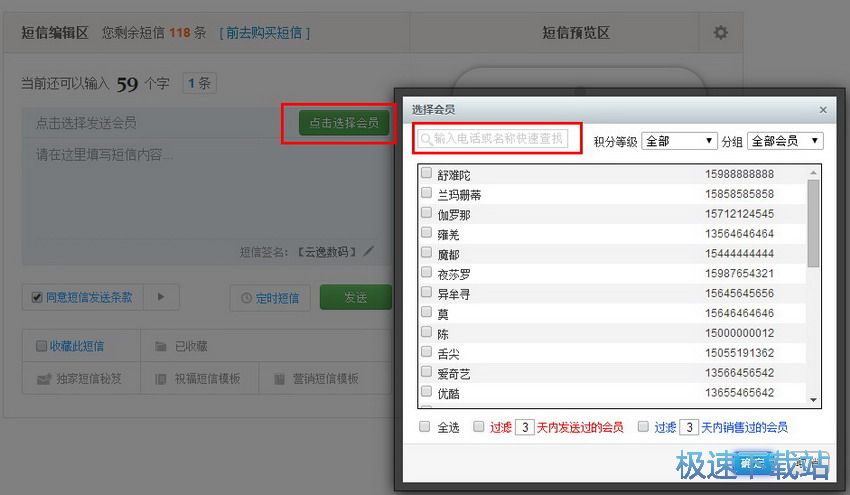
Task: Enable filter for members with recent sales
Action: pyautogui.click(x=643, y=427)
